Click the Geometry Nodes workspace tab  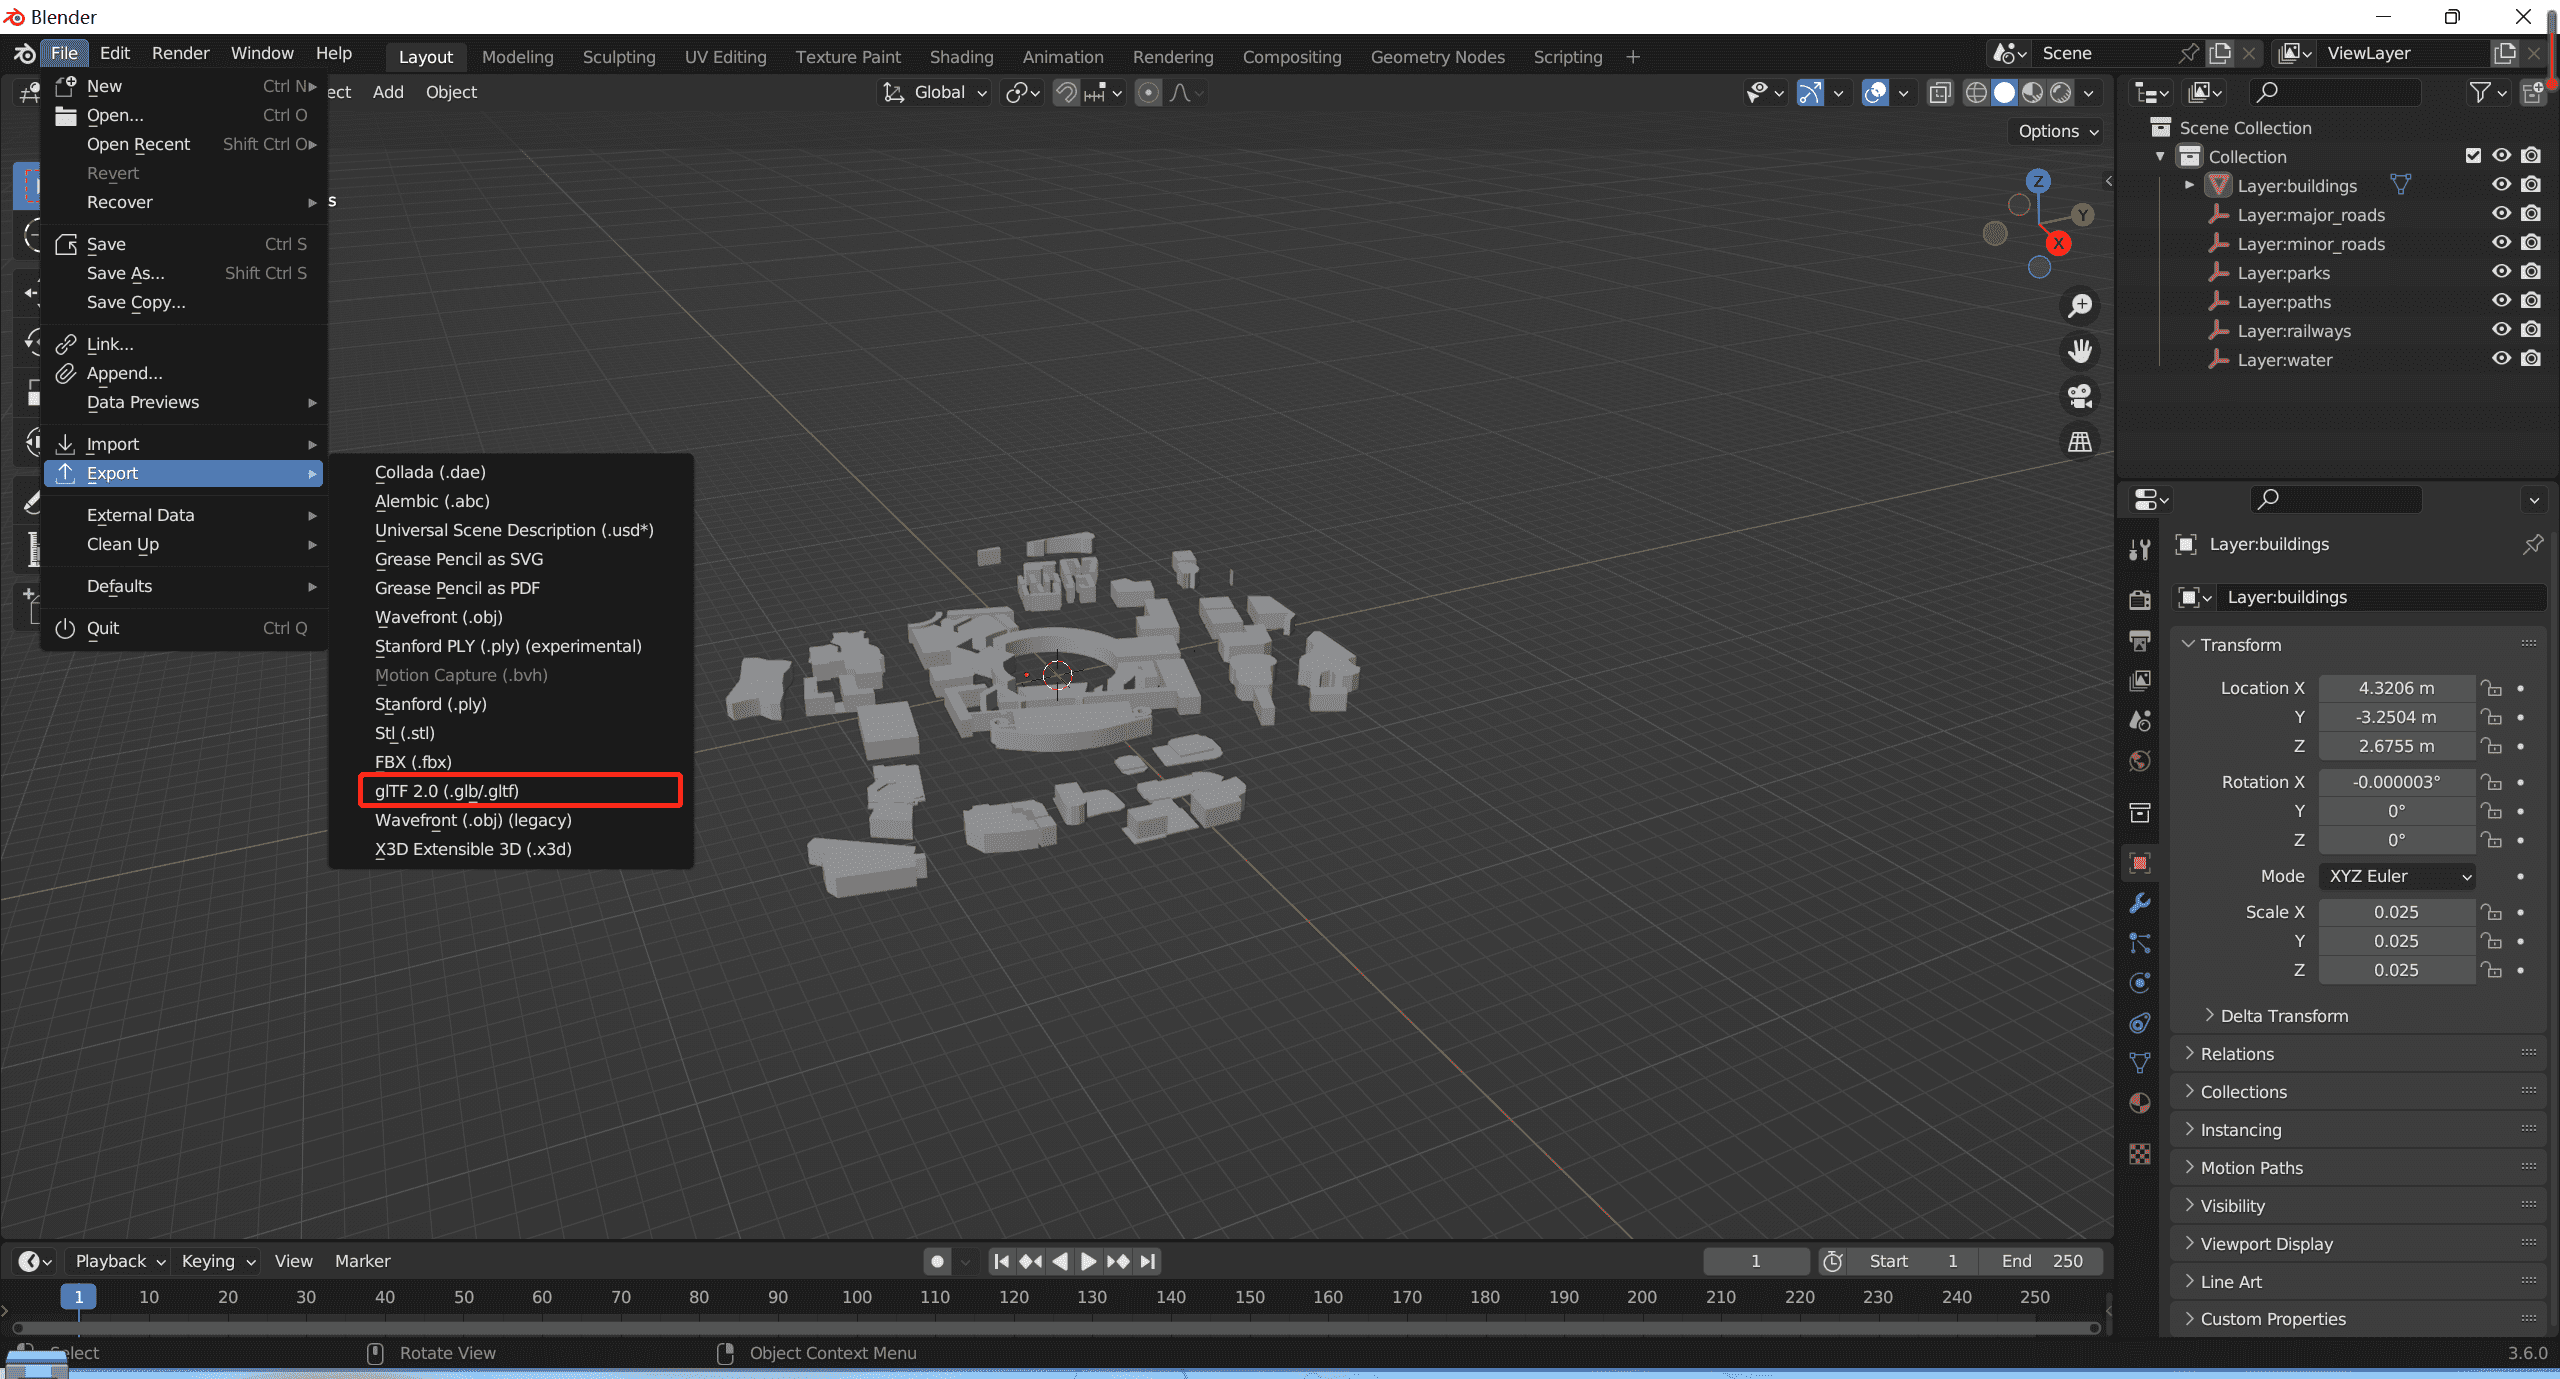[x=1434, y=56]
